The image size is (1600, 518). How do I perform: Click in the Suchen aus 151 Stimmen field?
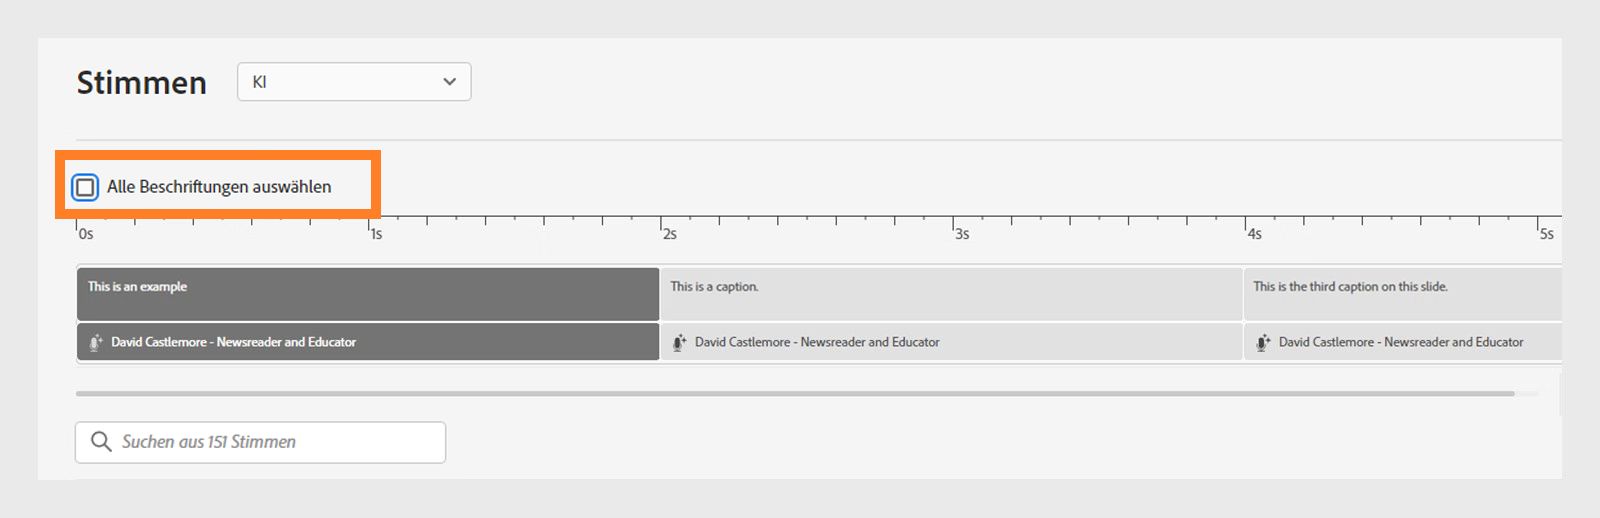275,442
